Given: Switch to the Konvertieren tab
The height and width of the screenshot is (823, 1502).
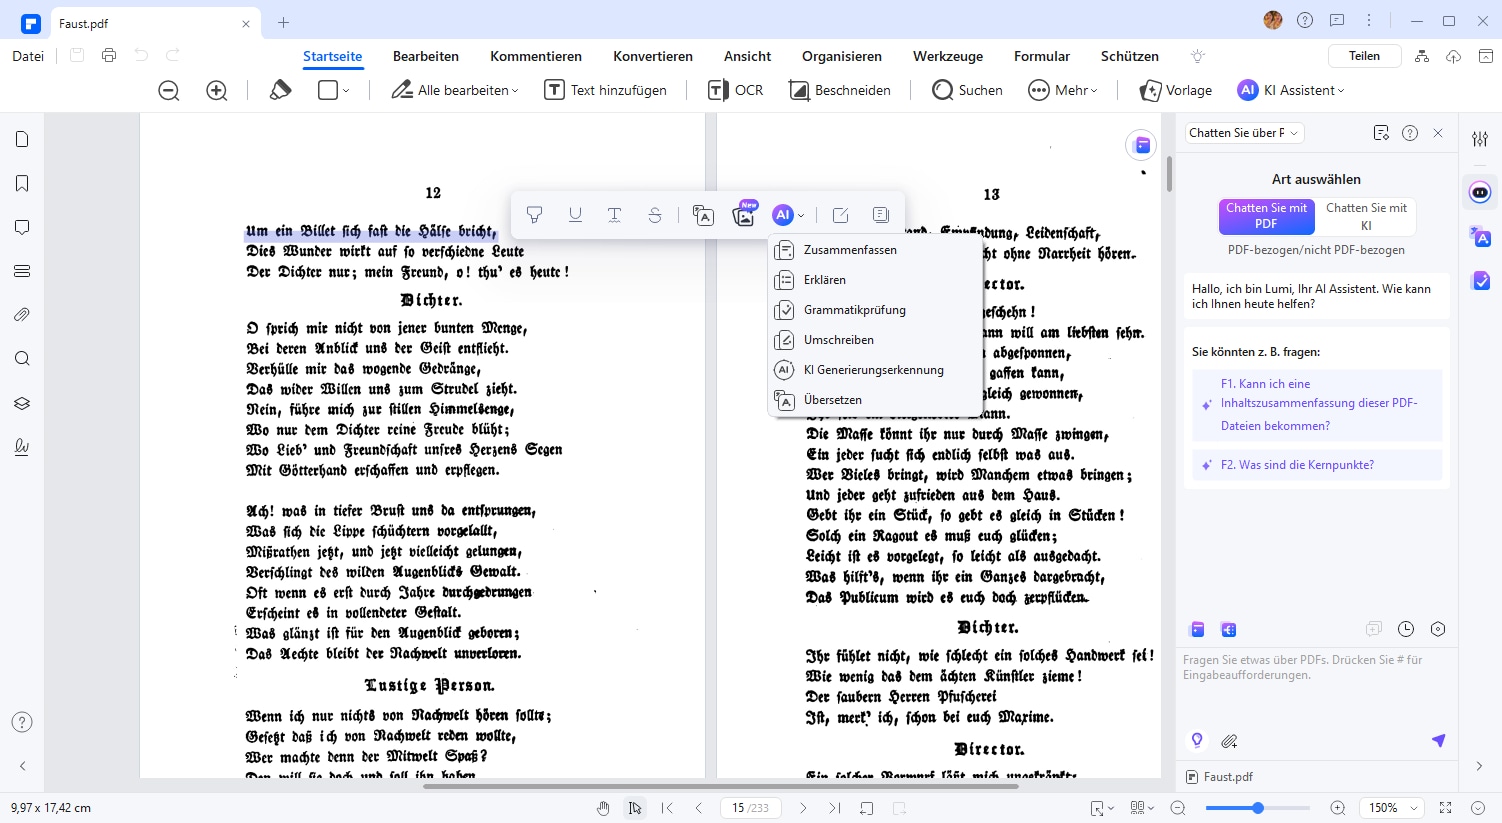Looking at the screenshot, I should (x=653, y=56).
